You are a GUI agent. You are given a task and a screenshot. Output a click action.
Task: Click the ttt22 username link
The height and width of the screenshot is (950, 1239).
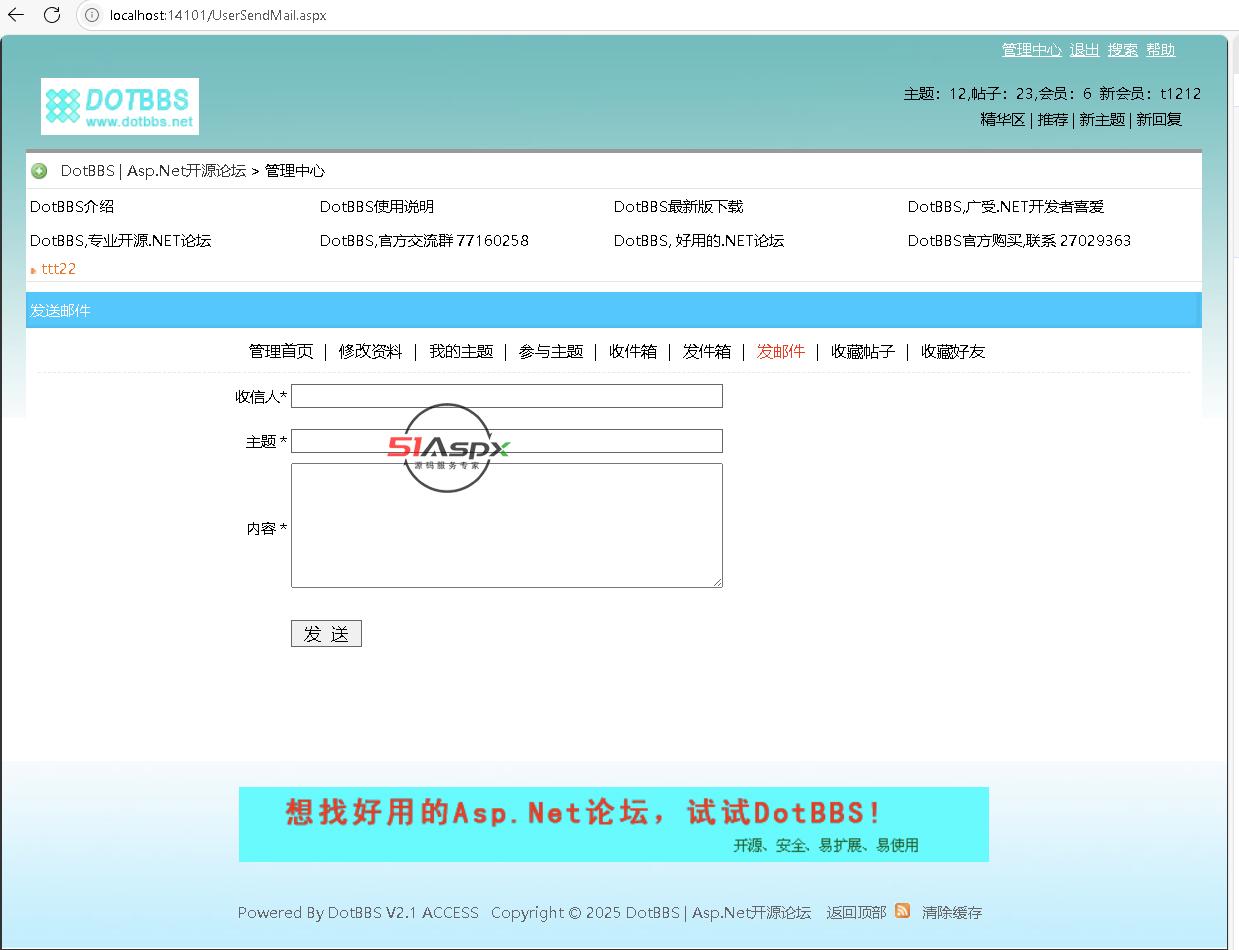click(x=58, y=269)
